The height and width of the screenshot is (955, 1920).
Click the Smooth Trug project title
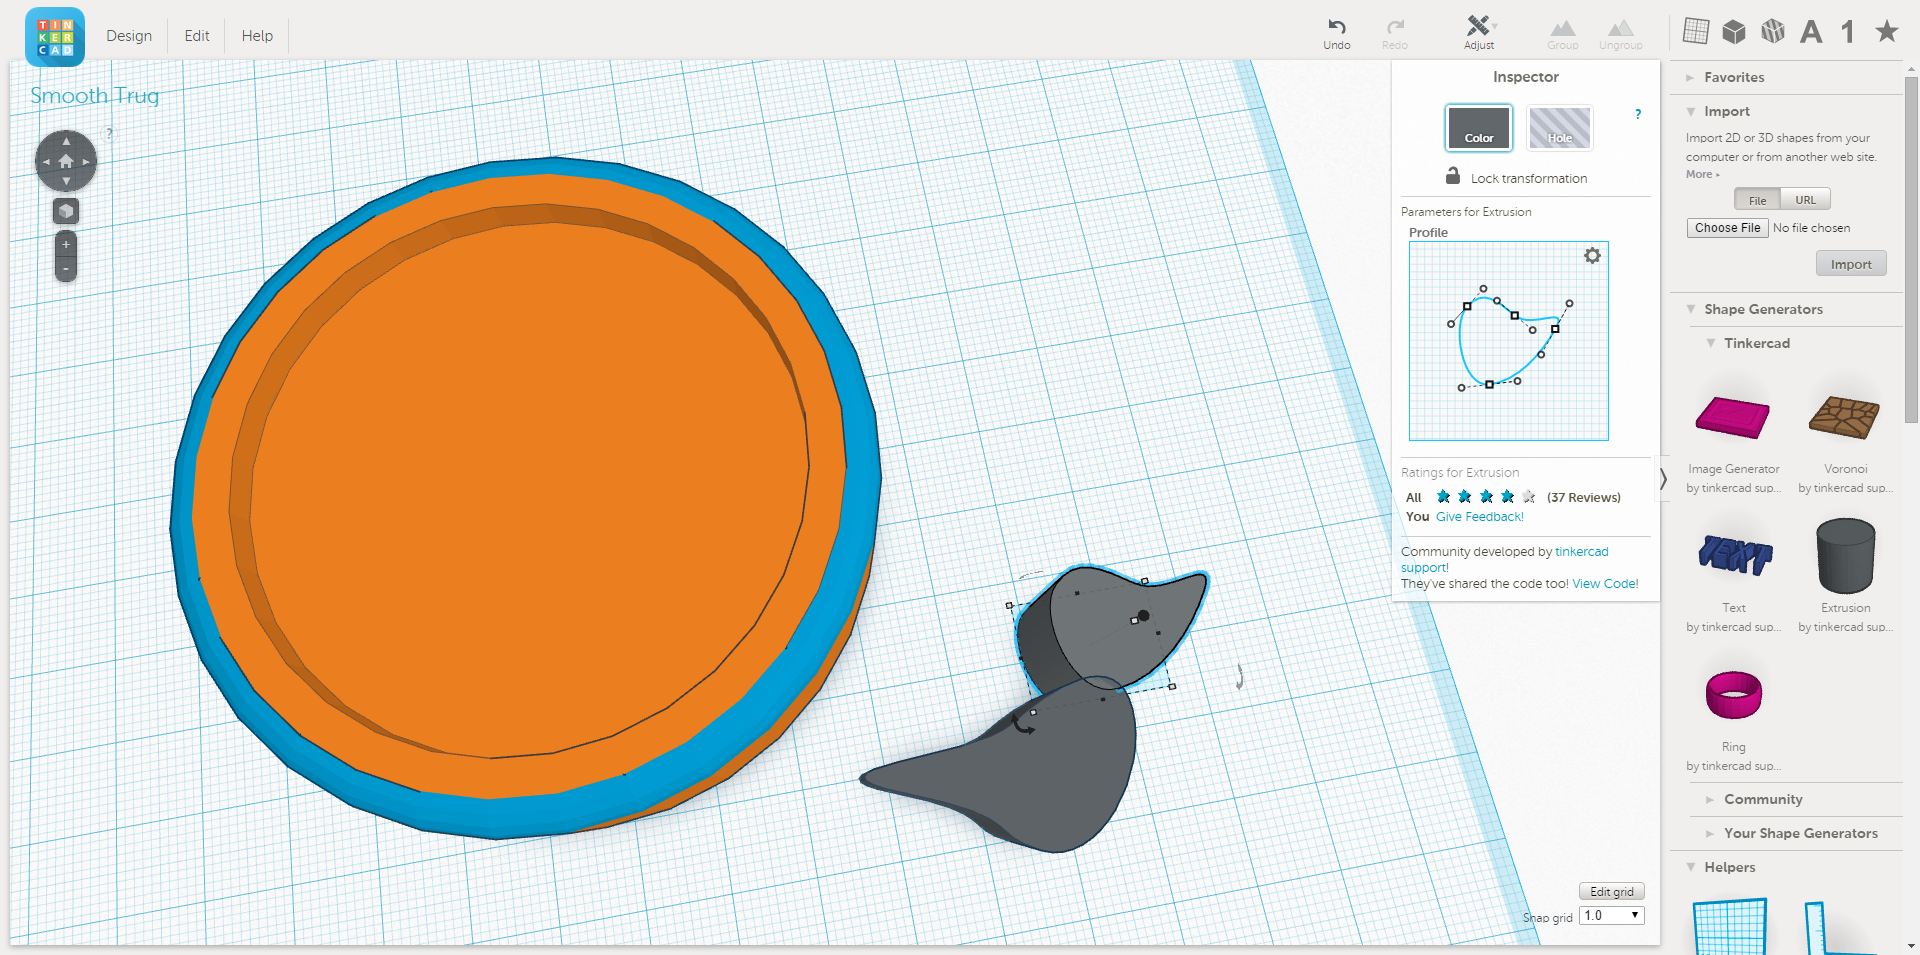pos(95,96)
